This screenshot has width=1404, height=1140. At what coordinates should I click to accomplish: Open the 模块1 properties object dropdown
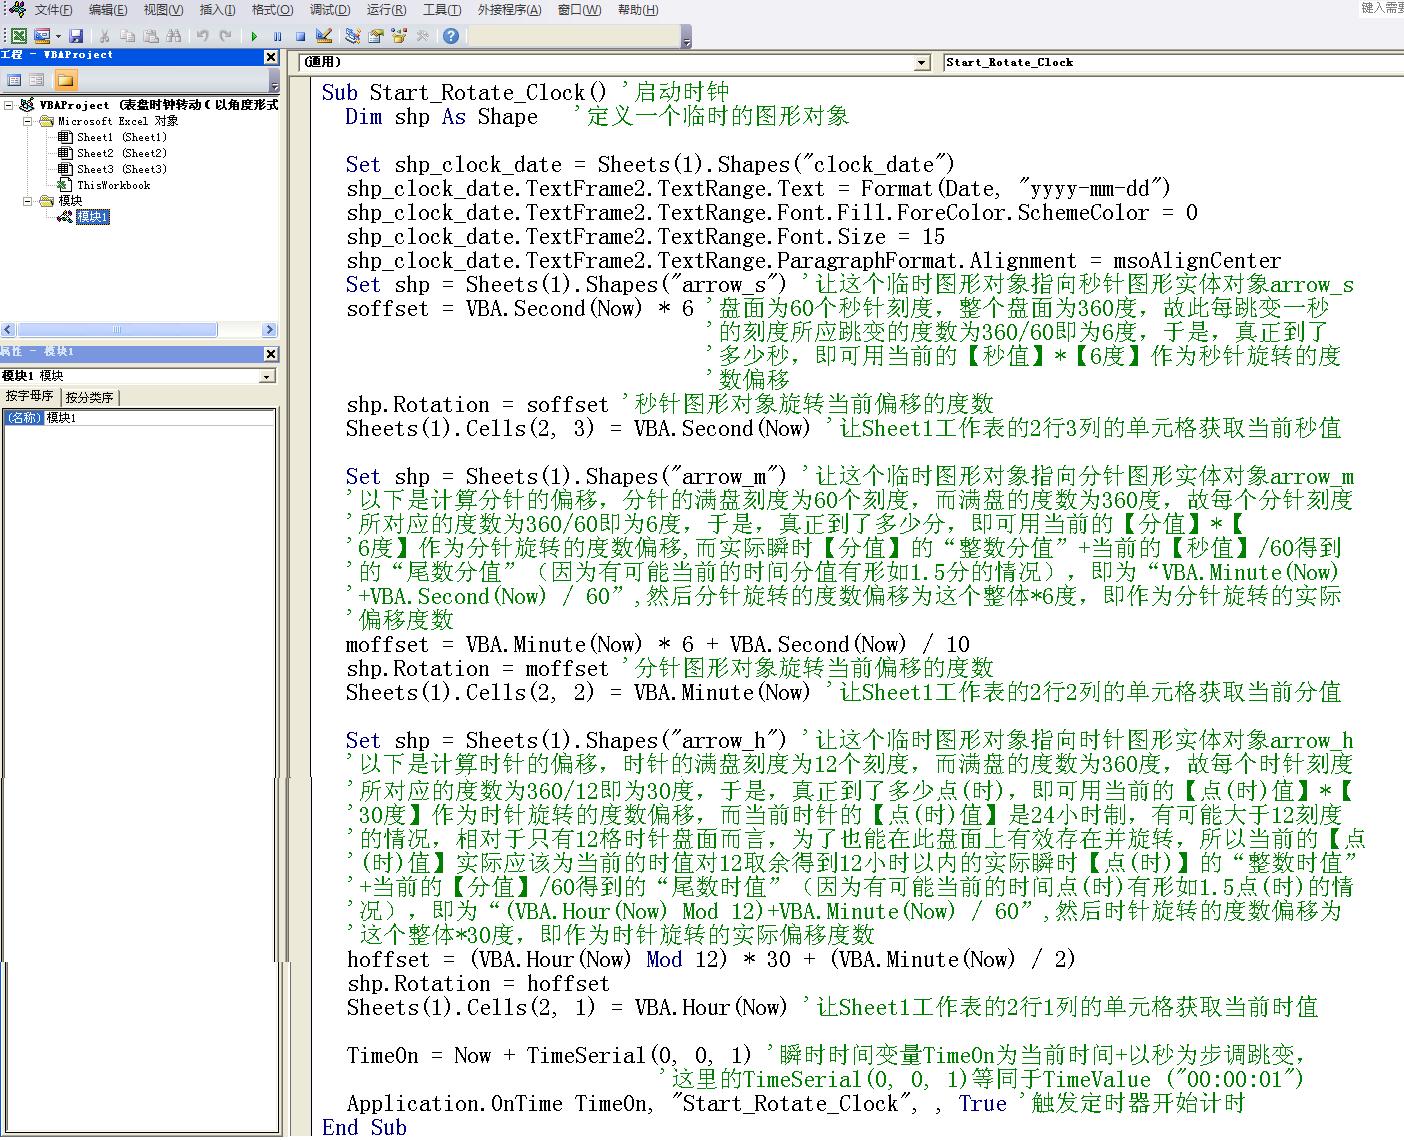266,377
